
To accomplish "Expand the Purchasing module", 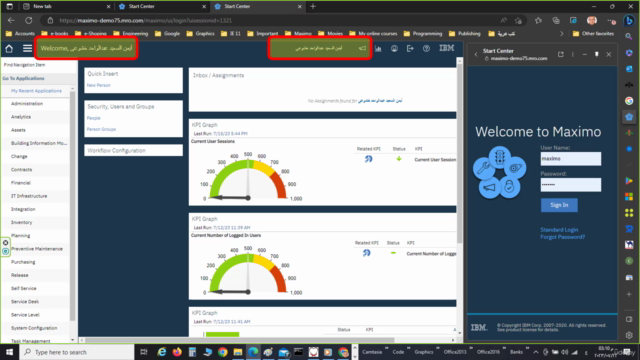I will coord(23,262).
